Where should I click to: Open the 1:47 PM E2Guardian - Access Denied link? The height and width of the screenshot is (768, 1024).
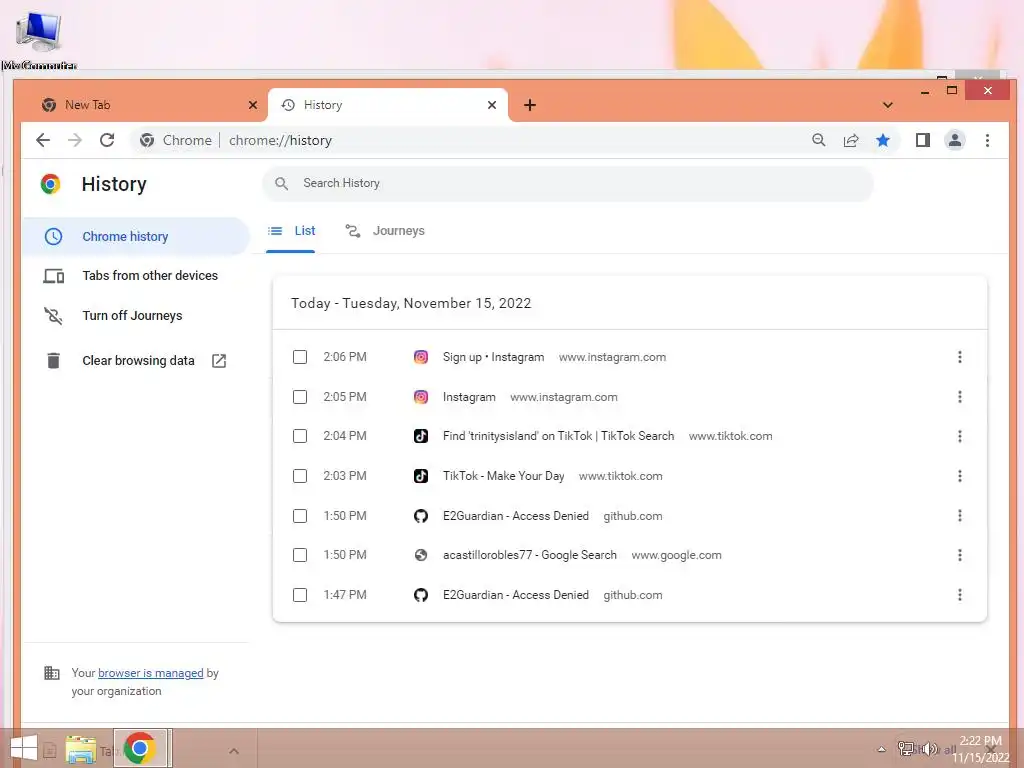coord(516,594)
